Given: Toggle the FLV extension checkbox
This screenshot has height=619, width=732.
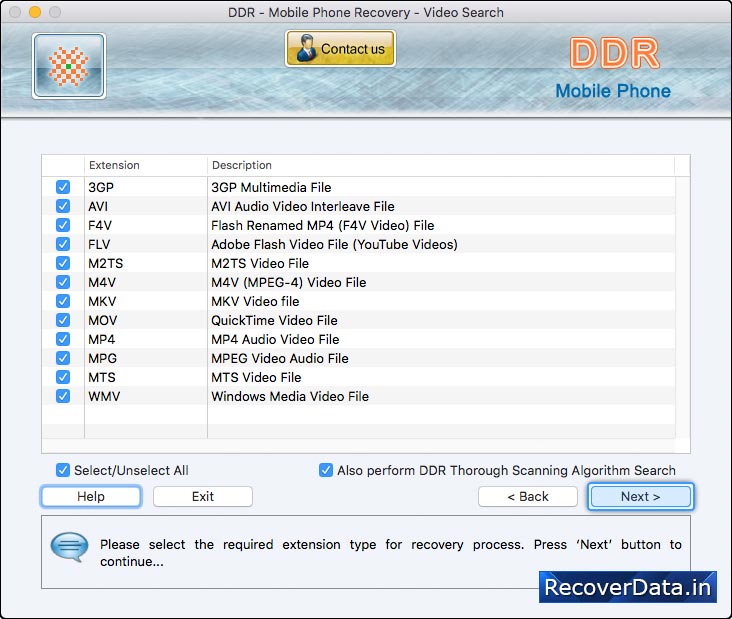Looking at the screenshot, I should point(63,244).
